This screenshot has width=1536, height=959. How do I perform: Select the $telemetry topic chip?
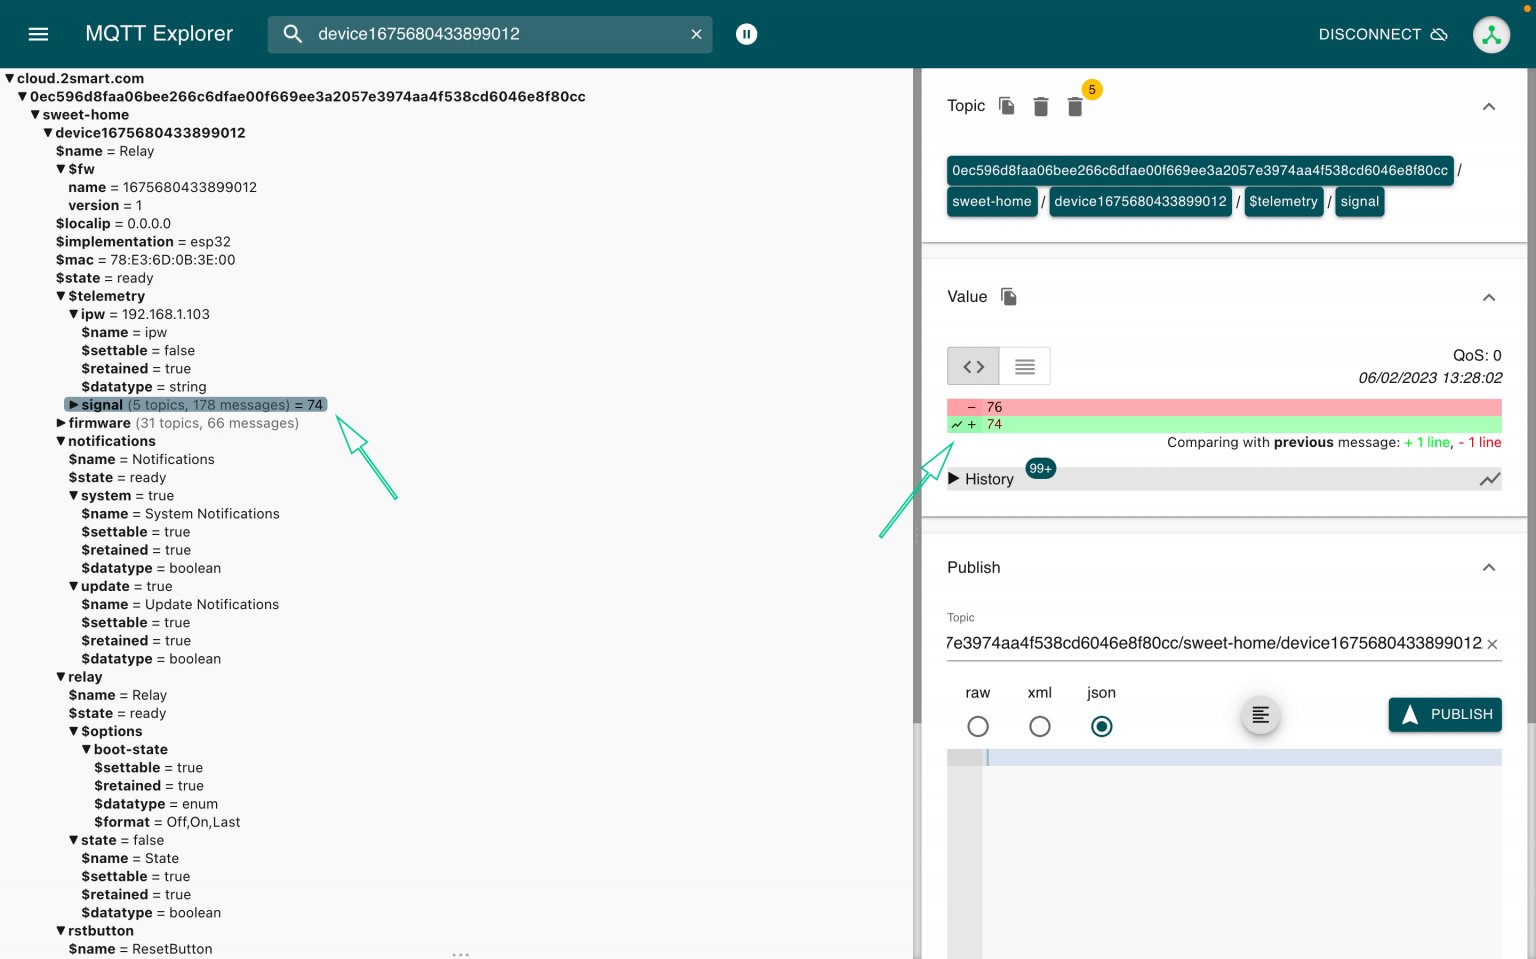(x=1284, y=201)
